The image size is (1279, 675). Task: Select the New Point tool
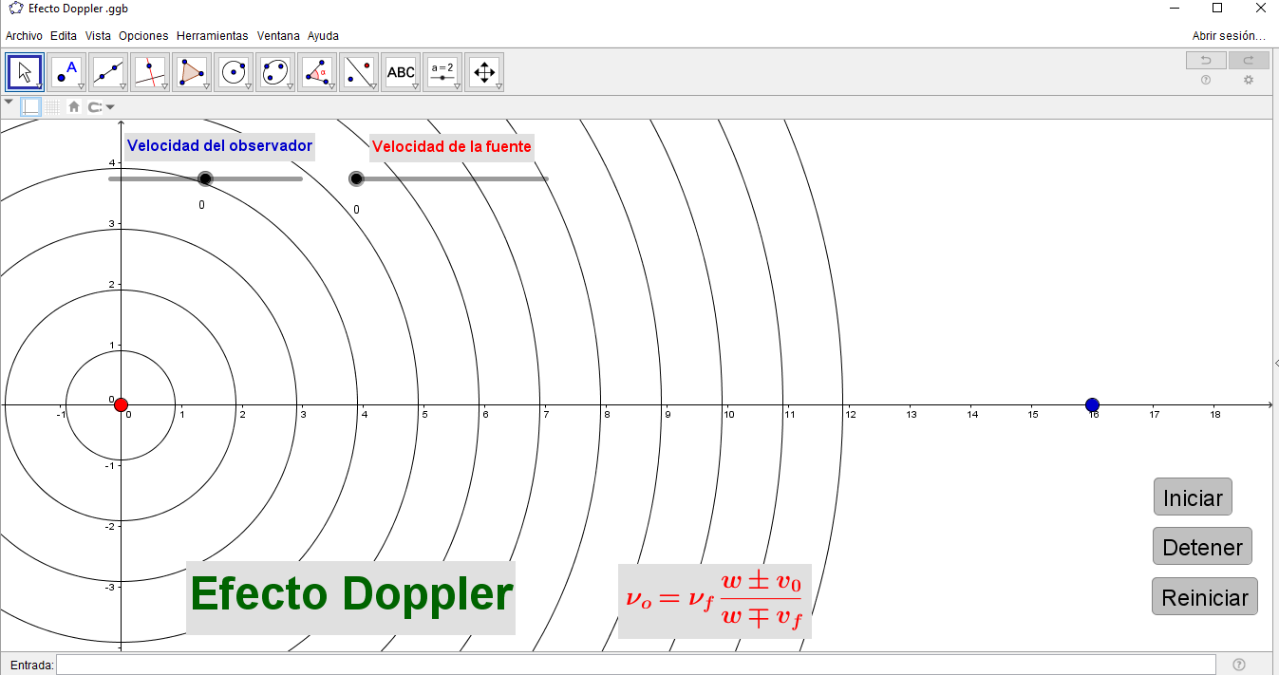click(x=67, y=72)
